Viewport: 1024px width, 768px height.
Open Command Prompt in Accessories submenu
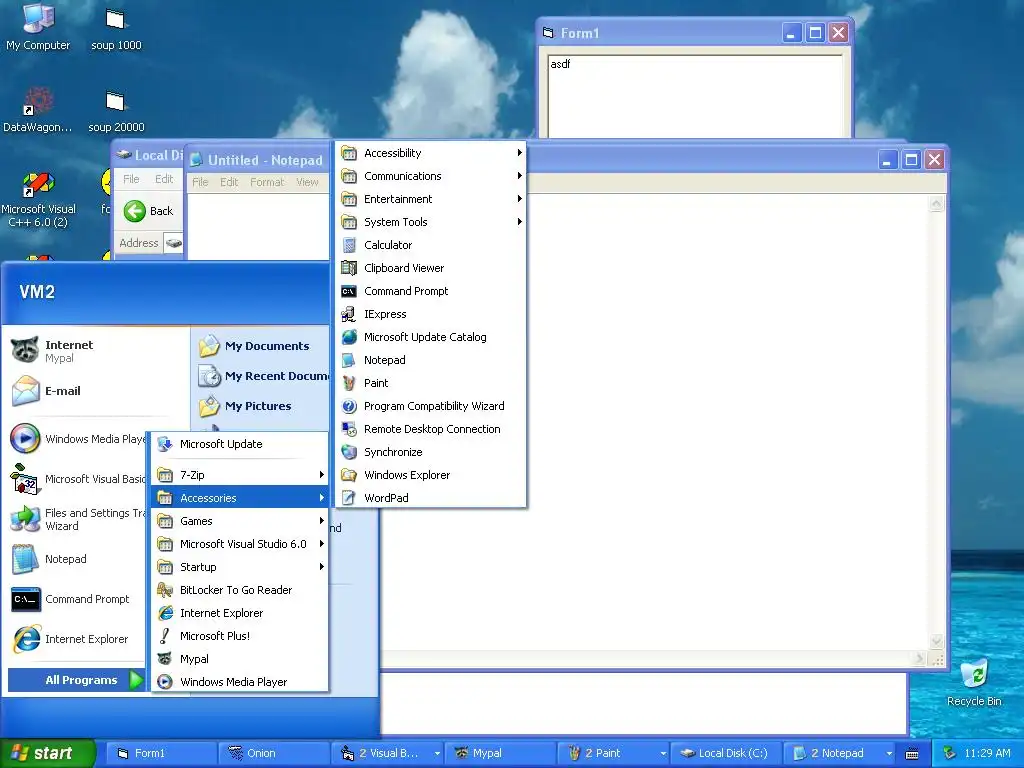point(431,291)
